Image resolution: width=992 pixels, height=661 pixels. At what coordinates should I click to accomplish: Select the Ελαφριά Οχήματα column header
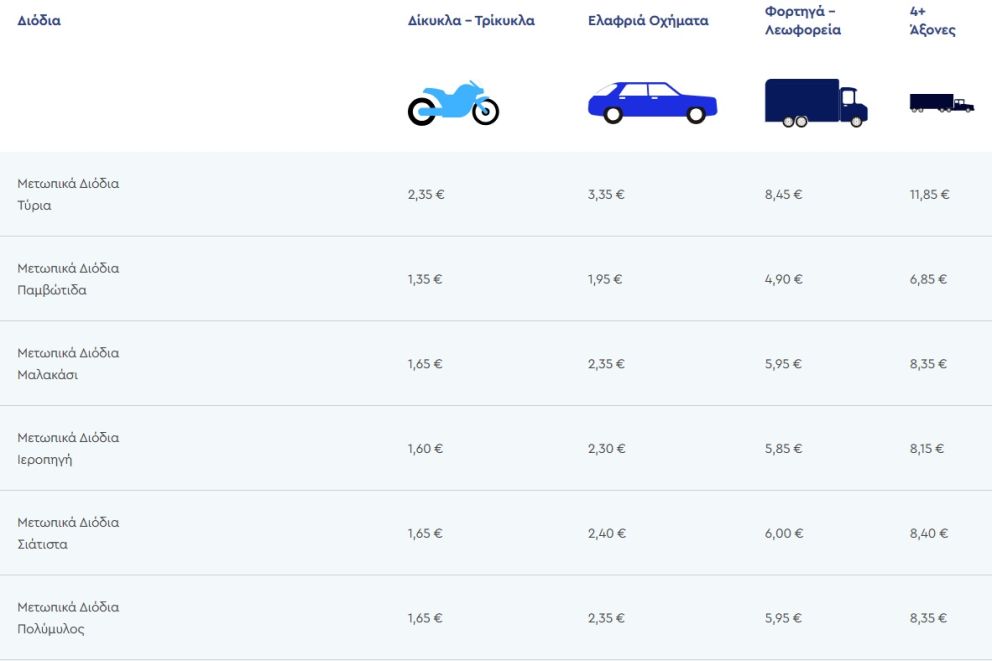pyautogui.click(x=648, y=21)
